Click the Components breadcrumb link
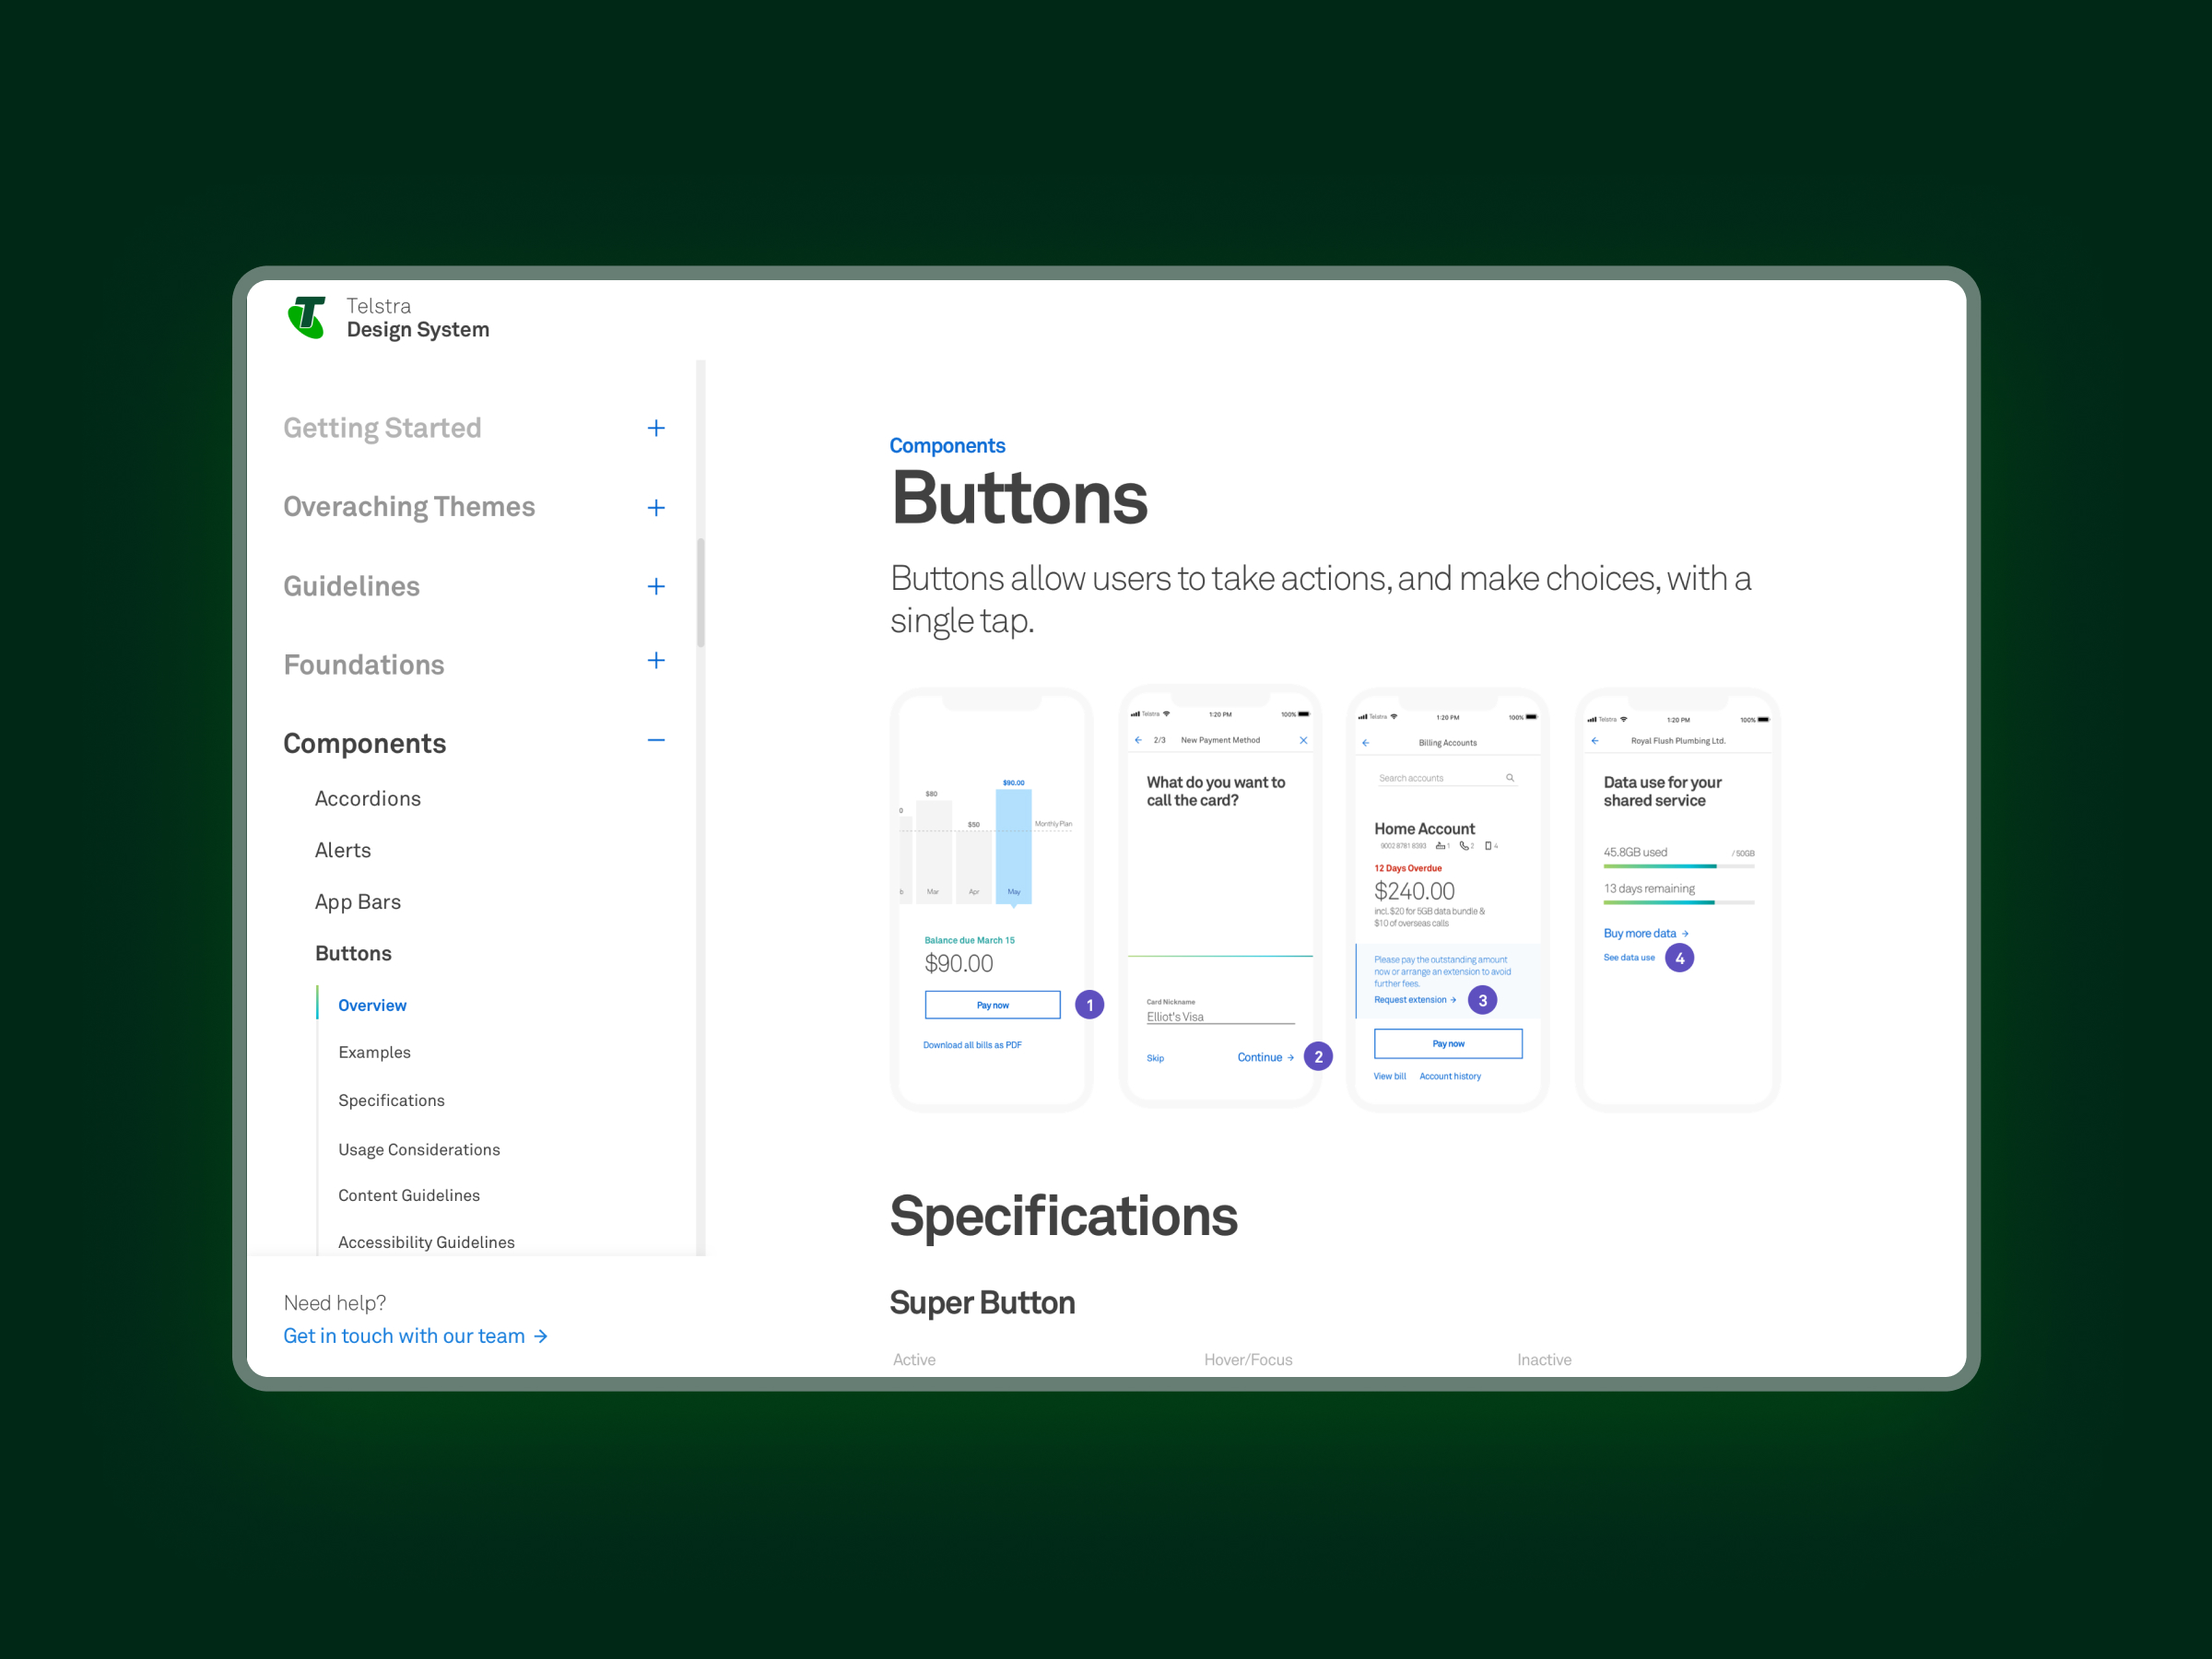 (947, 446)
